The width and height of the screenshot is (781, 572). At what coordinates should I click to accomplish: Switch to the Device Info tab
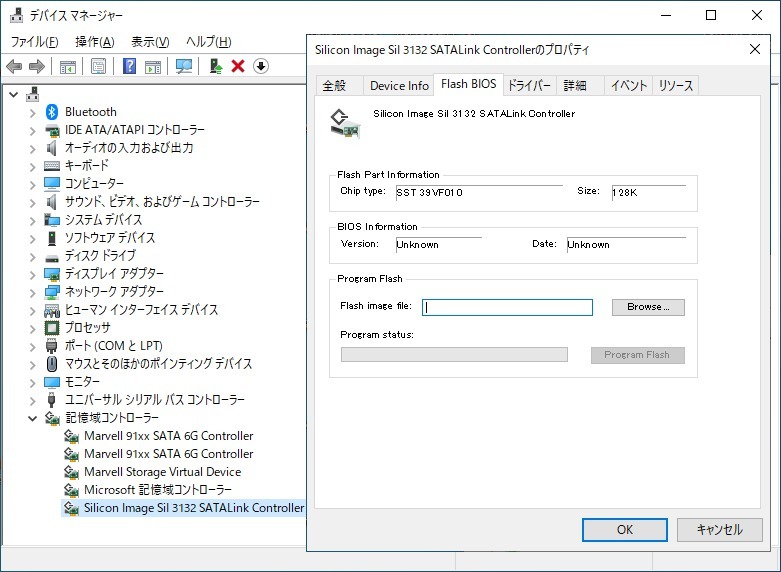[399, 86]
